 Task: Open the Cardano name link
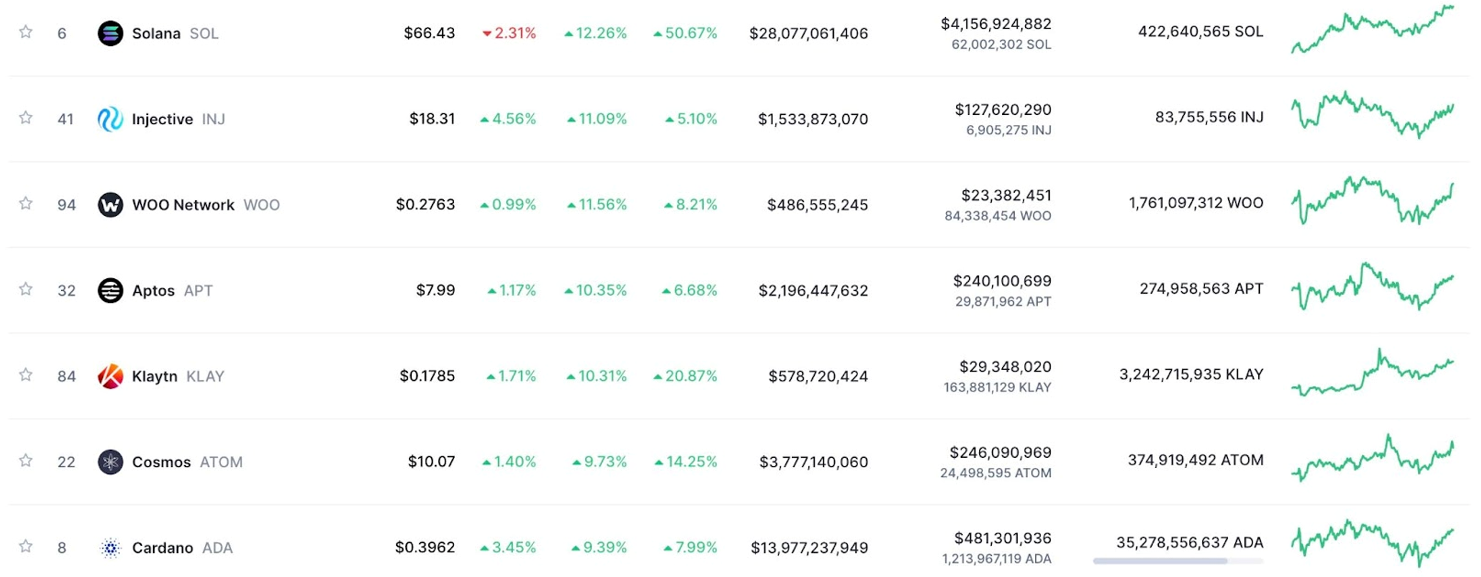162,548
